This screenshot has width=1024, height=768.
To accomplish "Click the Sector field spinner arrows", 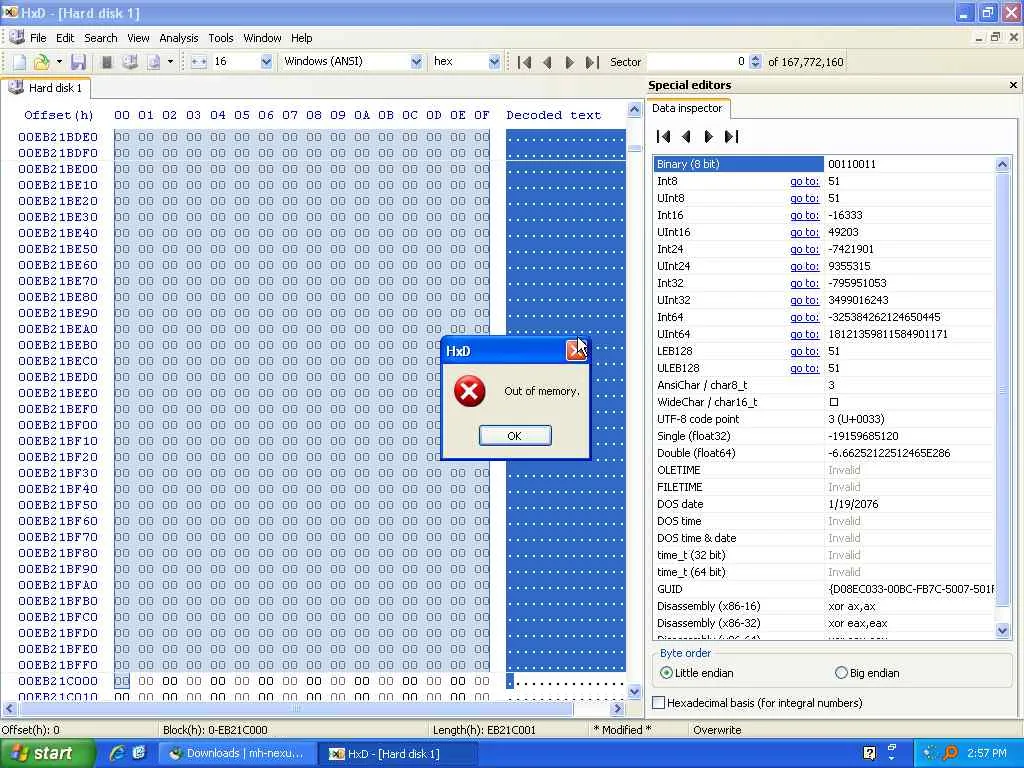I will [755, 62].
